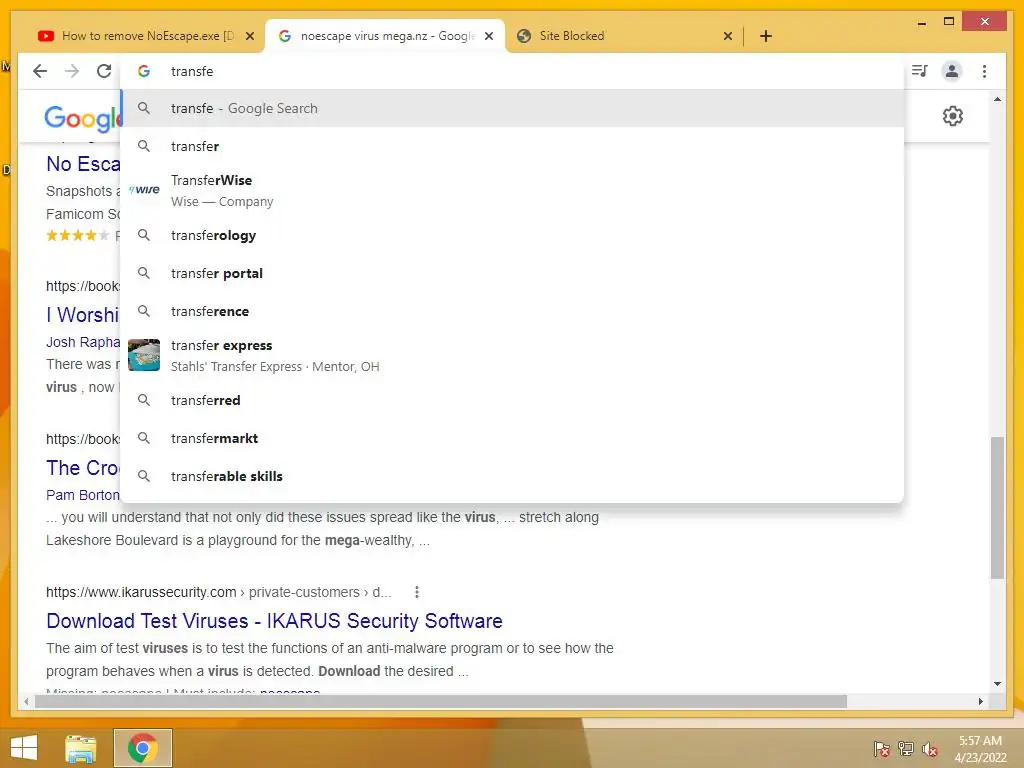Image resolution: width=1024 pixels, height=768 pixels.
Task: Switch to noescape virus mega.nz Google tab
Action: pyautogui.click(x=385, y=36)
